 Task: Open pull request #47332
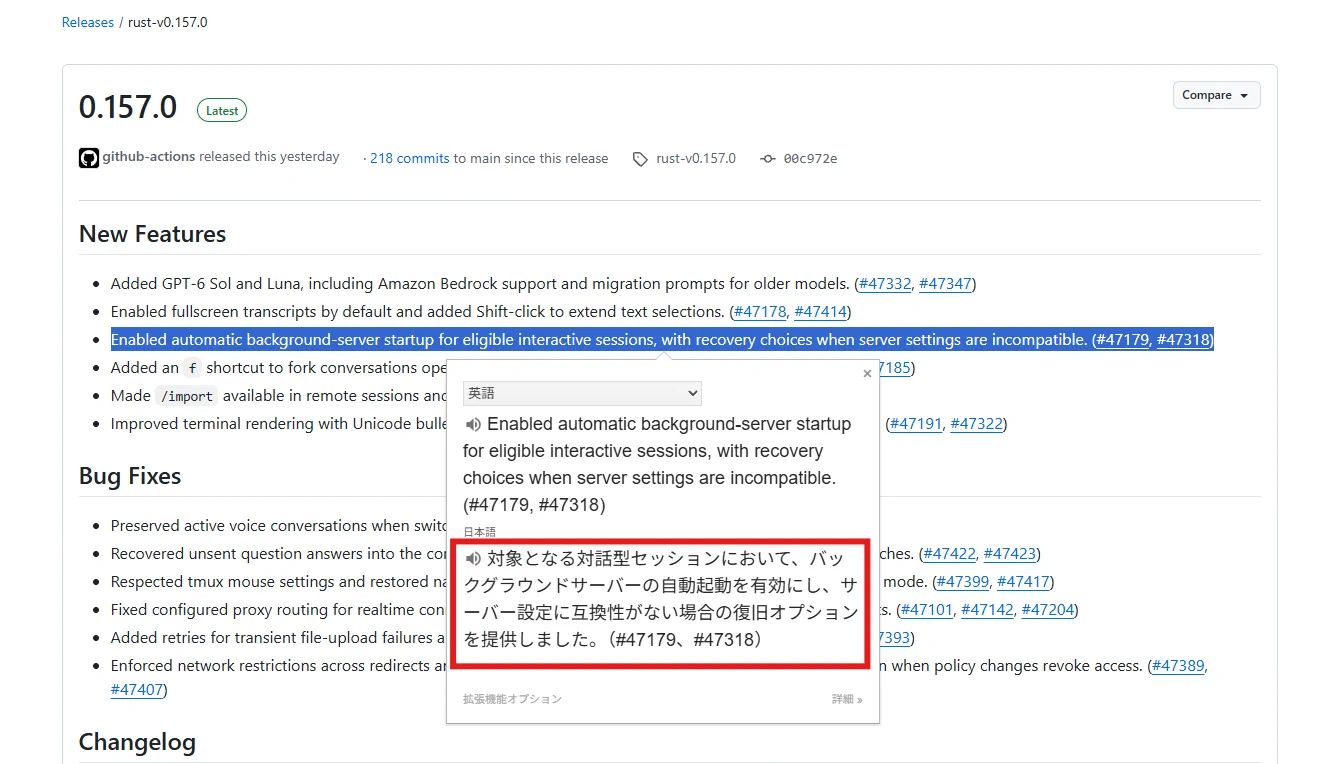coord(885,284)
